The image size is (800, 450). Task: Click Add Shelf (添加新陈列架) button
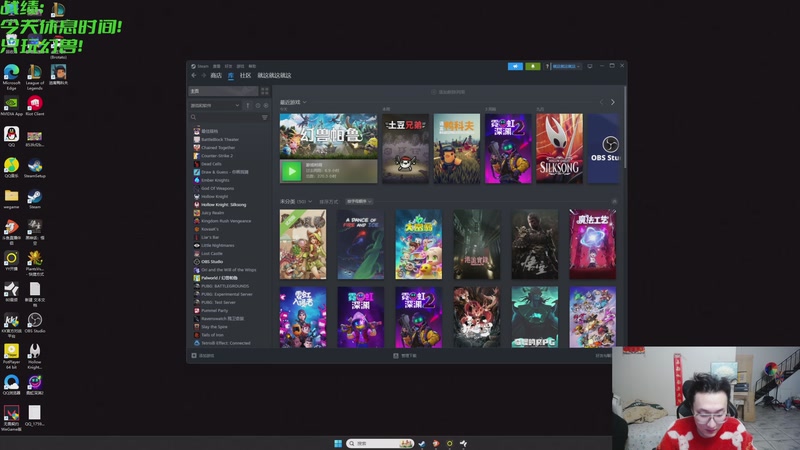[x=448, y=92]
